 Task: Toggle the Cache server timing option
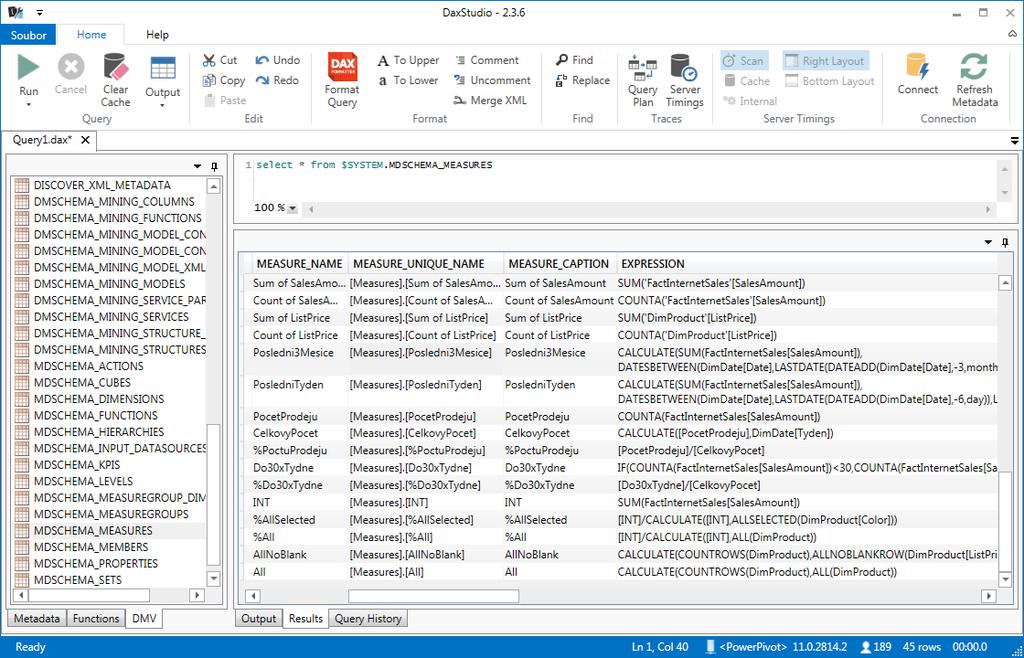click(x=746, y=81)
